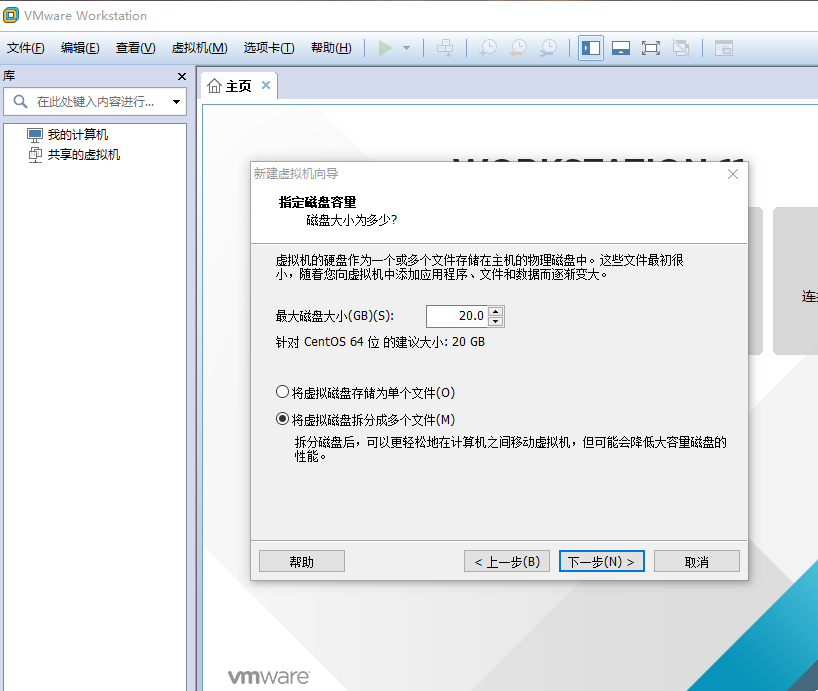Click the 我的计算机 computer icon

point(35,135)
